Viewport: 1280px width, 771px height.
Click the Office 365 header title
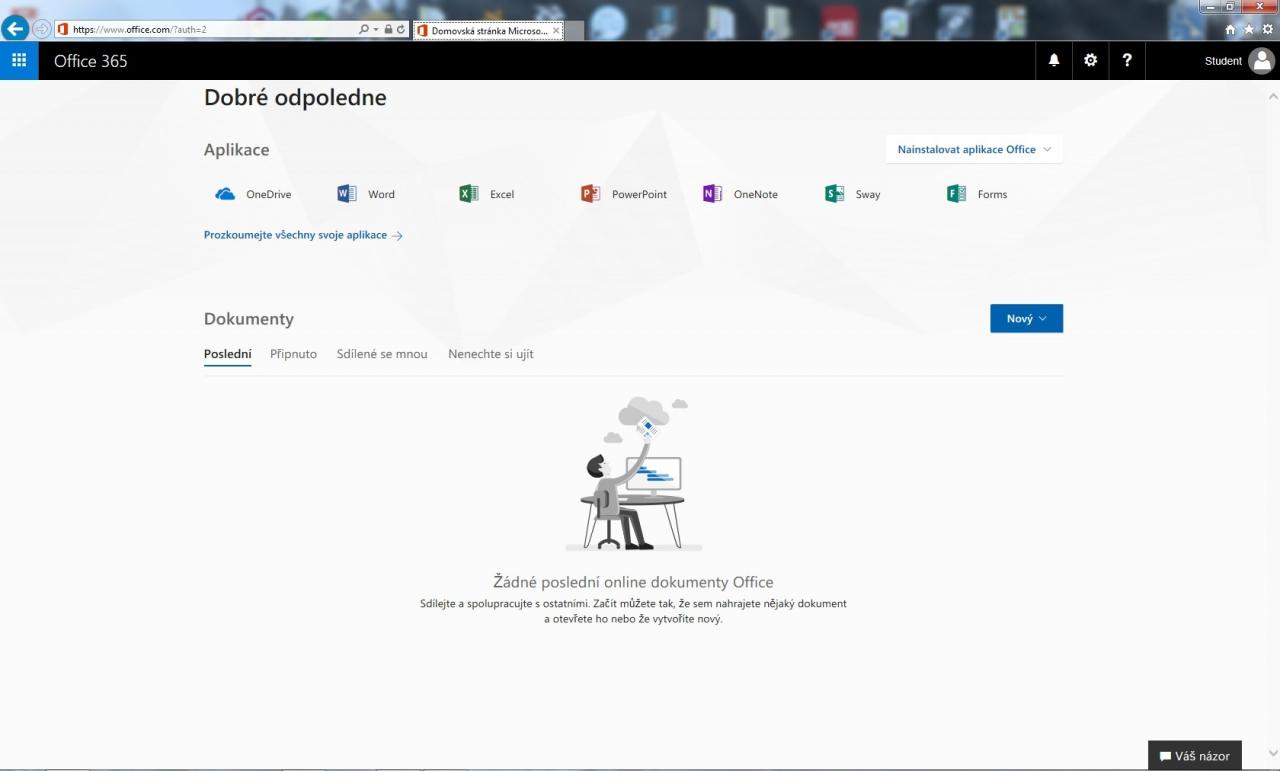click(91, 61)
